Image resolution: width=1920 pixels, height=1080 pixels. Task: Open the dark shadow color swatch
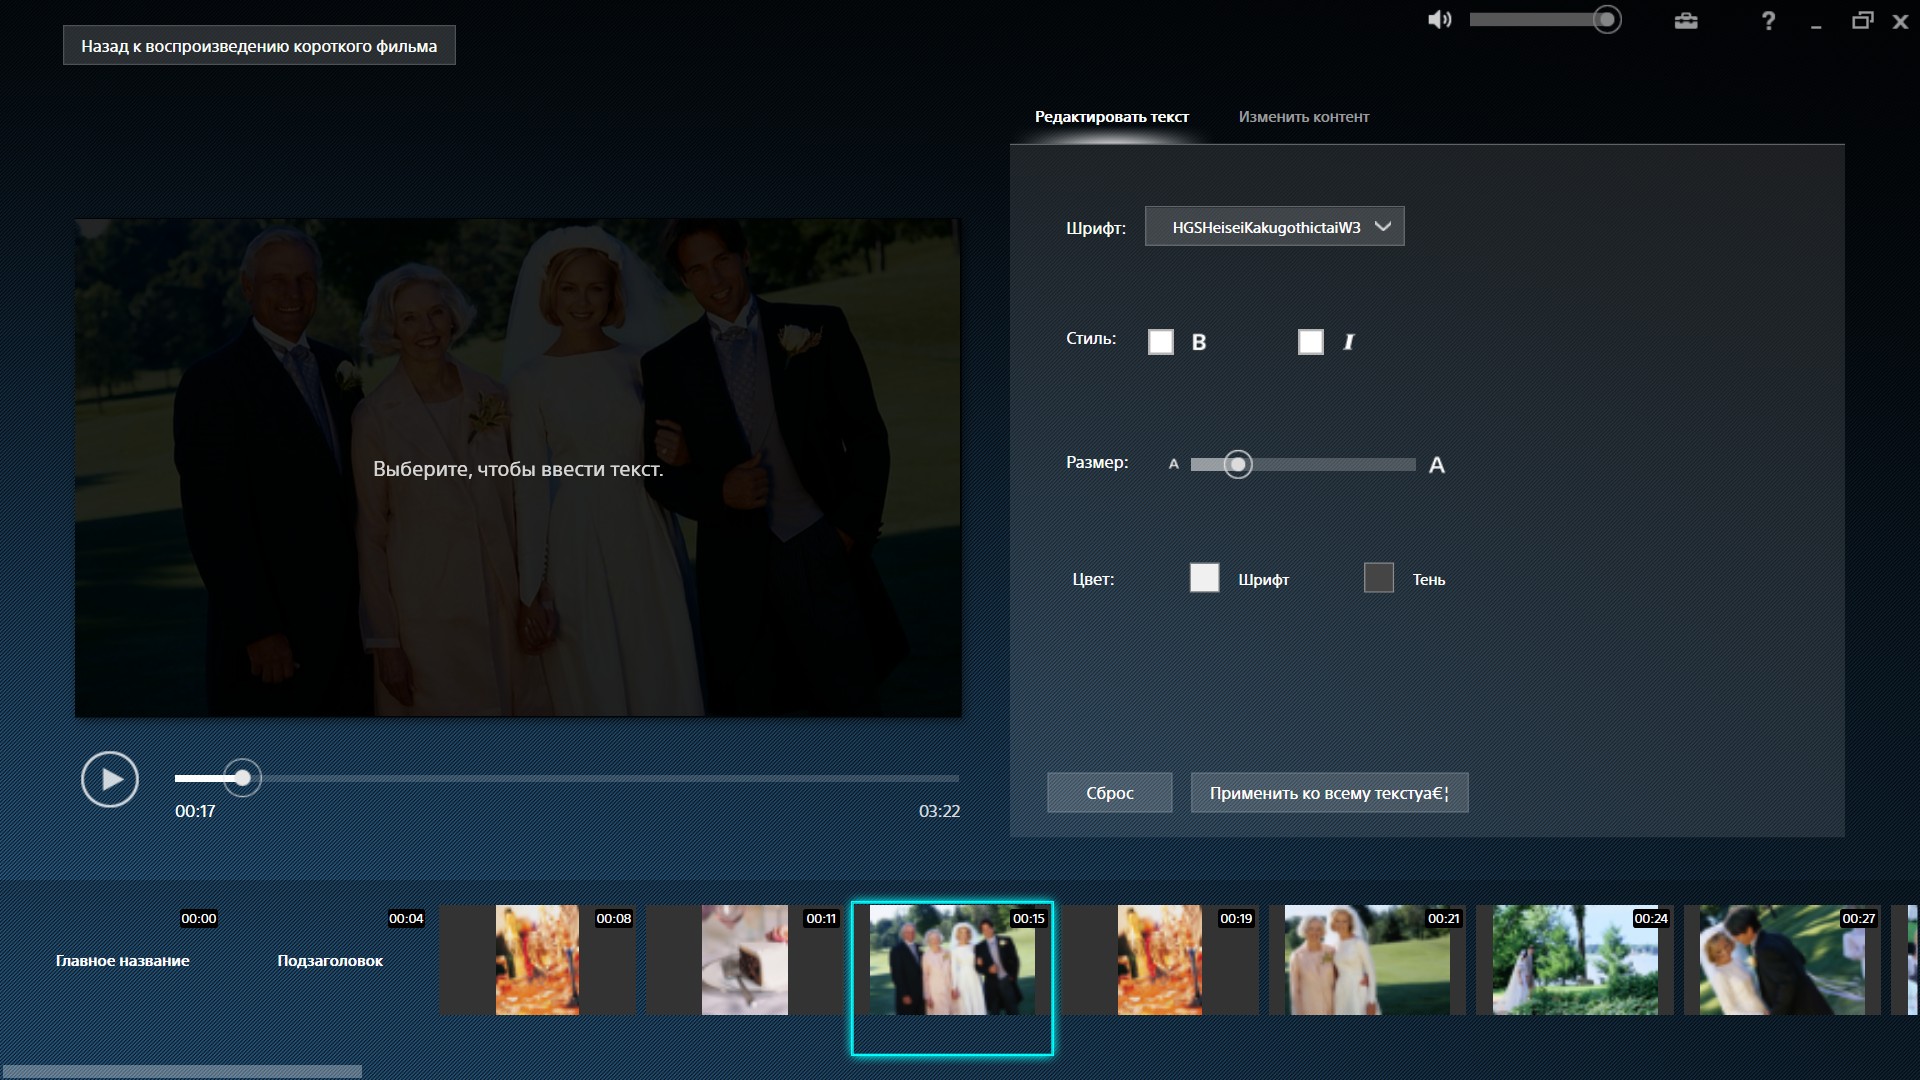1378,578
